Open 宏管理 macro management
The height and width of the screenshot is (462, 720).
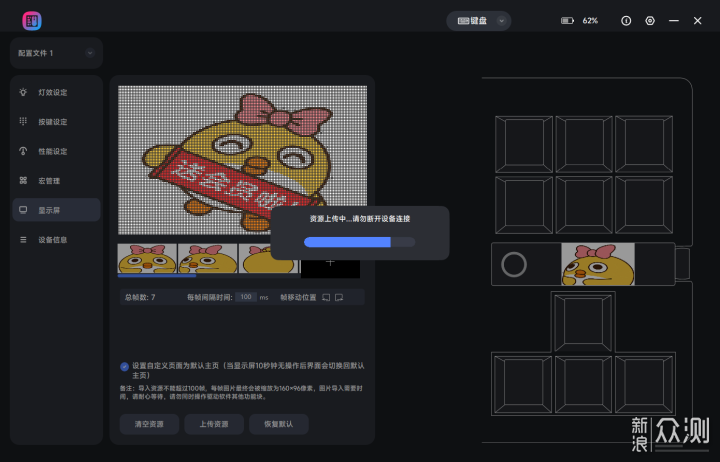[56, 180]
